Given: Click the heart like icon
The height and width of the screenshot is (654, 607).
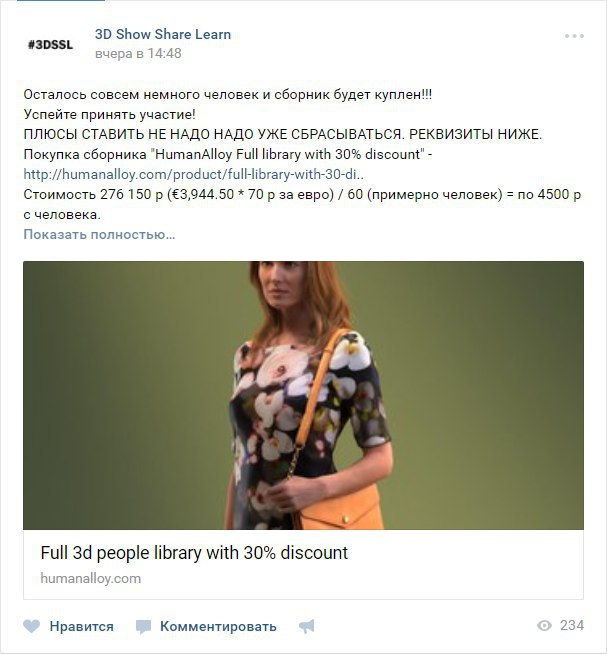Looking at the screenshot, I should click(31, 626).
